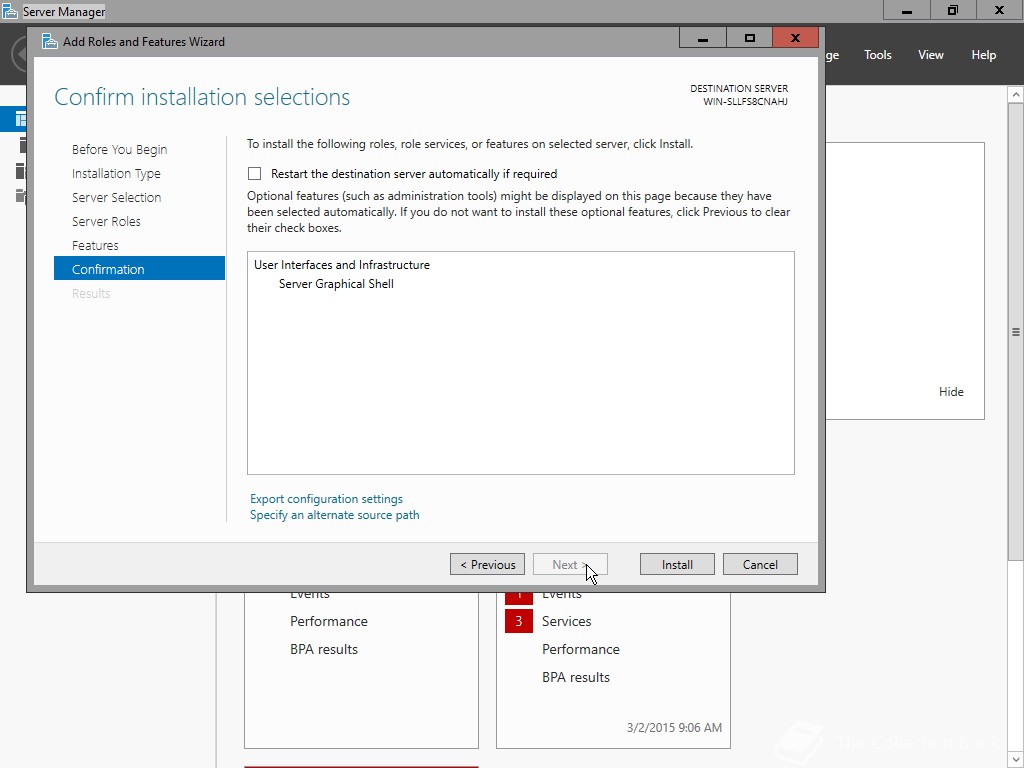Click the 3/2/2015 9:06 AM timestamp

[x=674, y=728]
